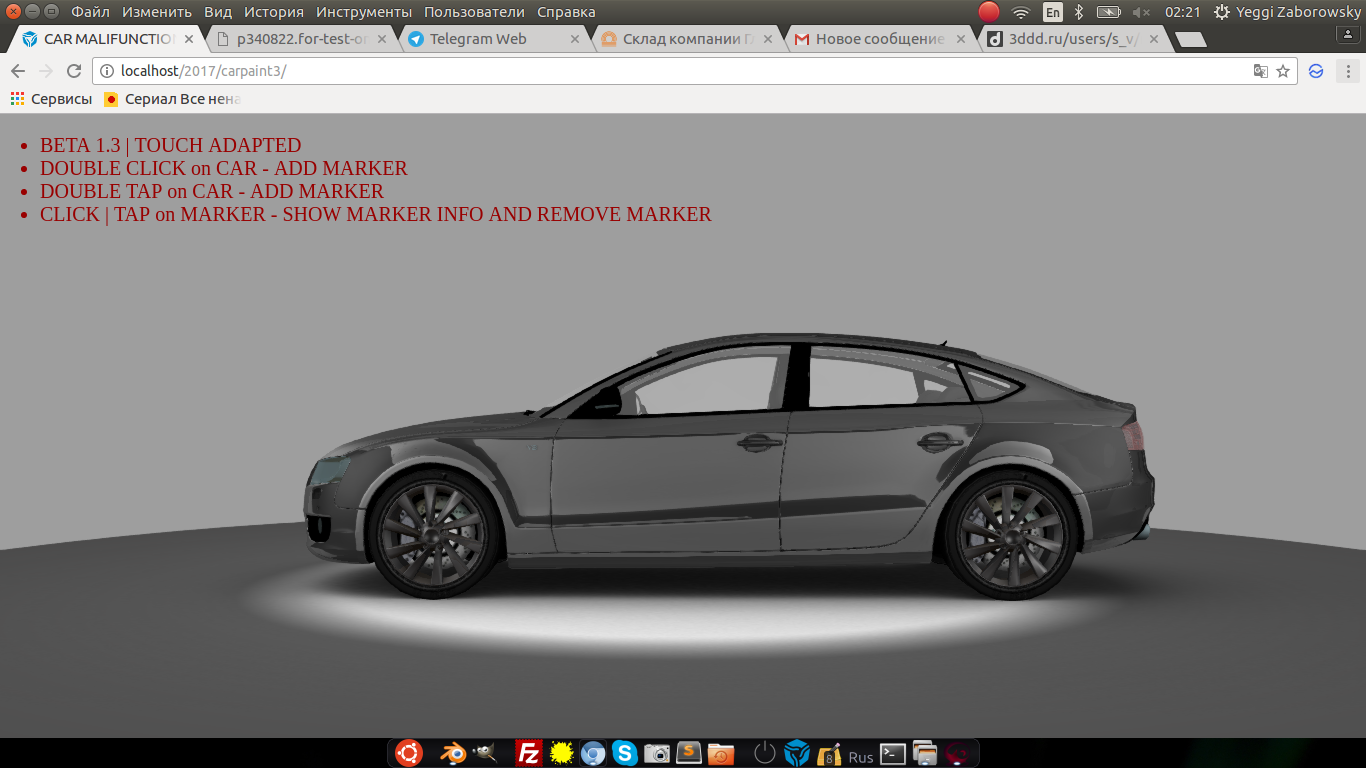Click the CLICK | TAP on MARKER instruction line
Screen dimensions: 1366x768
(x=376, y=214)
